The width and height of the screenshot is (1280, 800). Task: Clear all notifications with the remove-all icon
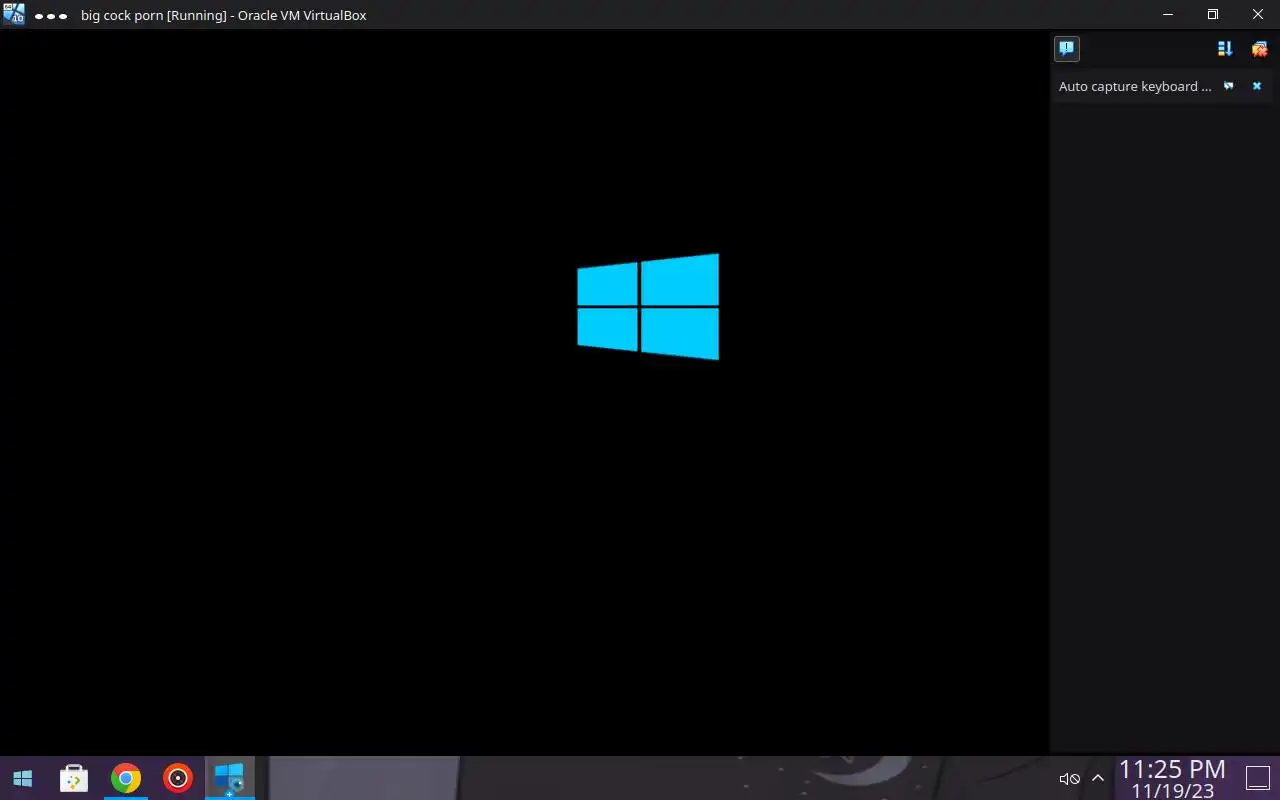1259,48
